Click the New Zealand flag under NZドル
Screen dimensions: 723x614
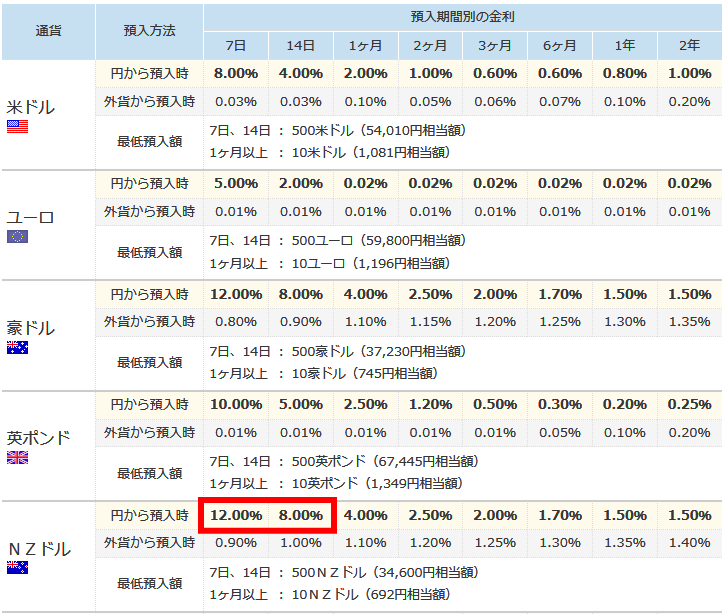[18, 567]
